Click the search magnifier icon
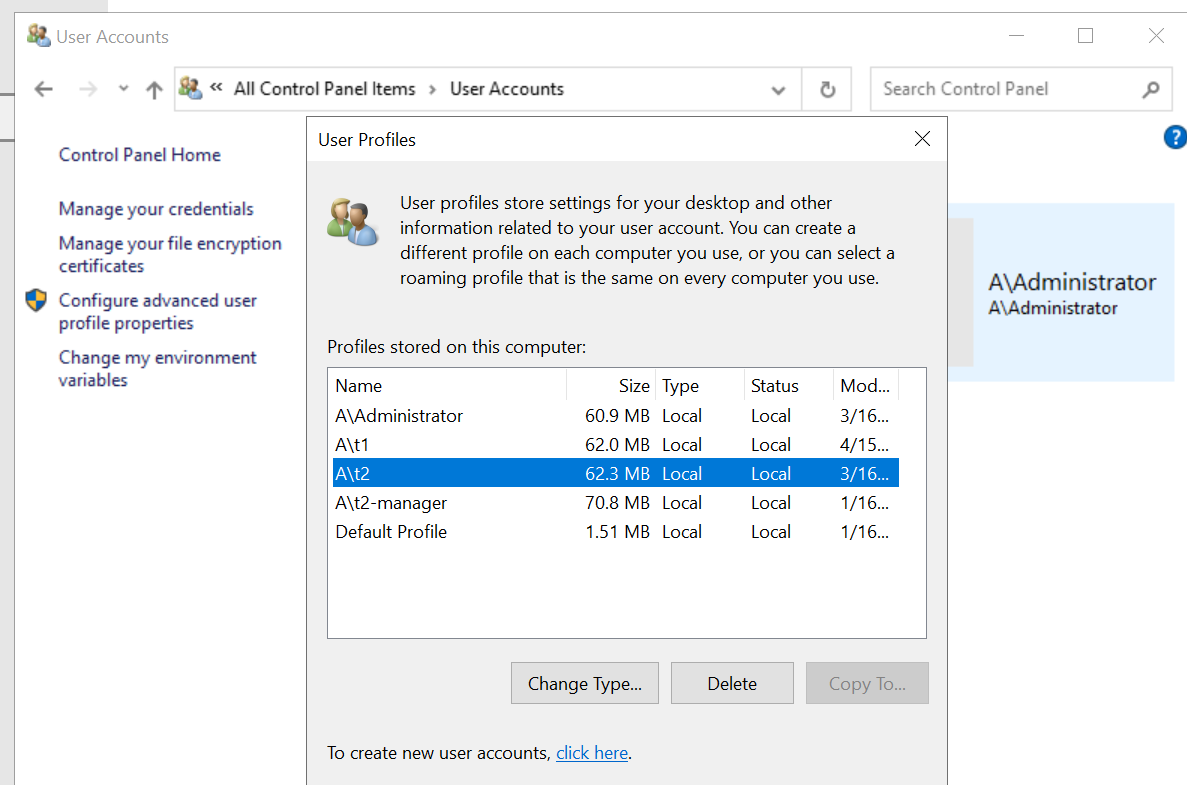1187x785 pixels. coord(1148,89)
